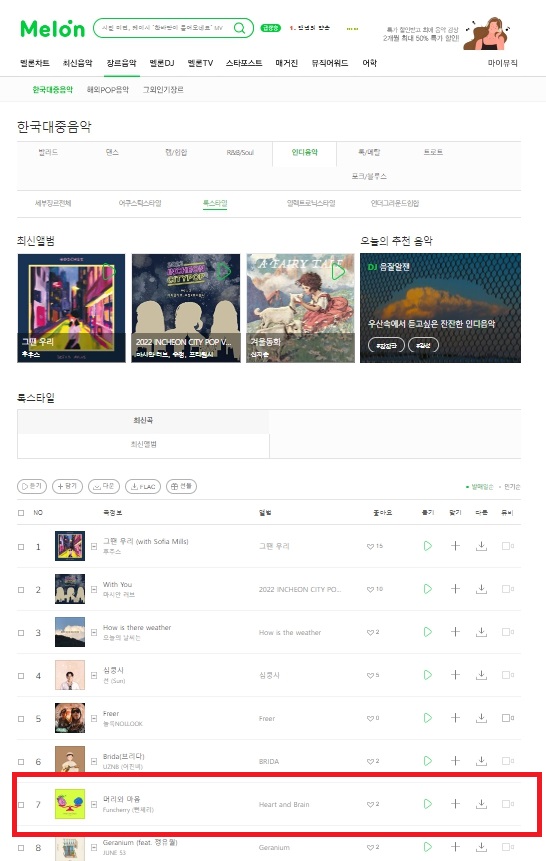Image resolution: width=546 pixels, height=861 pixels.
Task: Add With You to playlist
Action: click(x=455, y=589)
